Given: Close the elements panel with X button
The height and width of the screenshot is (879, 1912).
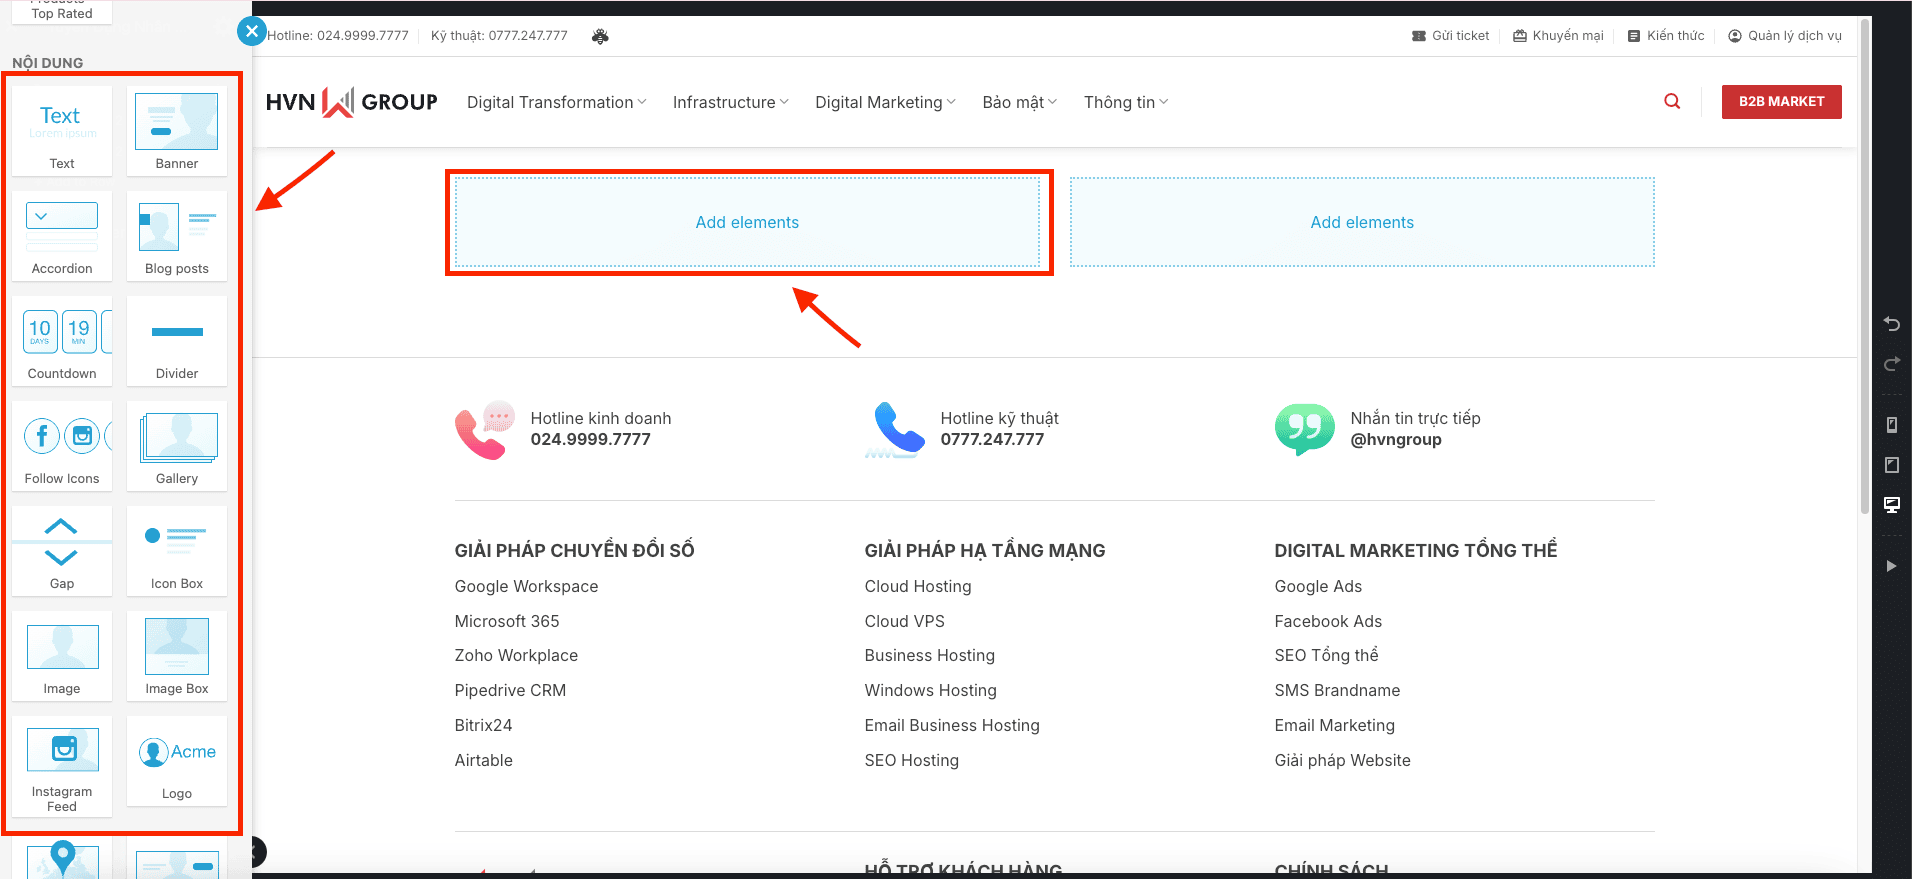Looking at the screenshot, I should coord(252,31).
